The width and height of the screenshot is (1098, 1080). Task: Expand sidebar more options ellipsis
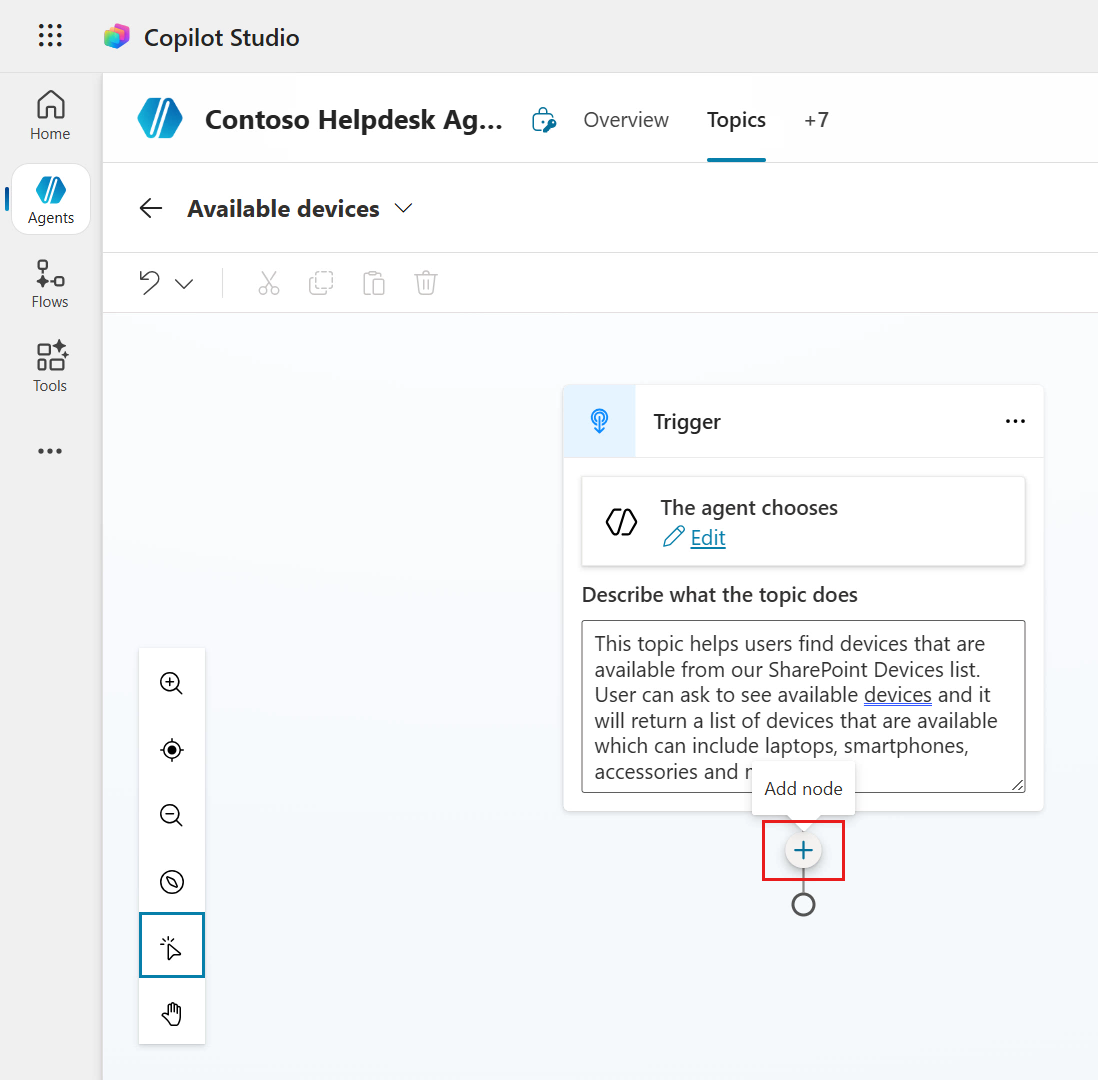[x=50, y=451]
